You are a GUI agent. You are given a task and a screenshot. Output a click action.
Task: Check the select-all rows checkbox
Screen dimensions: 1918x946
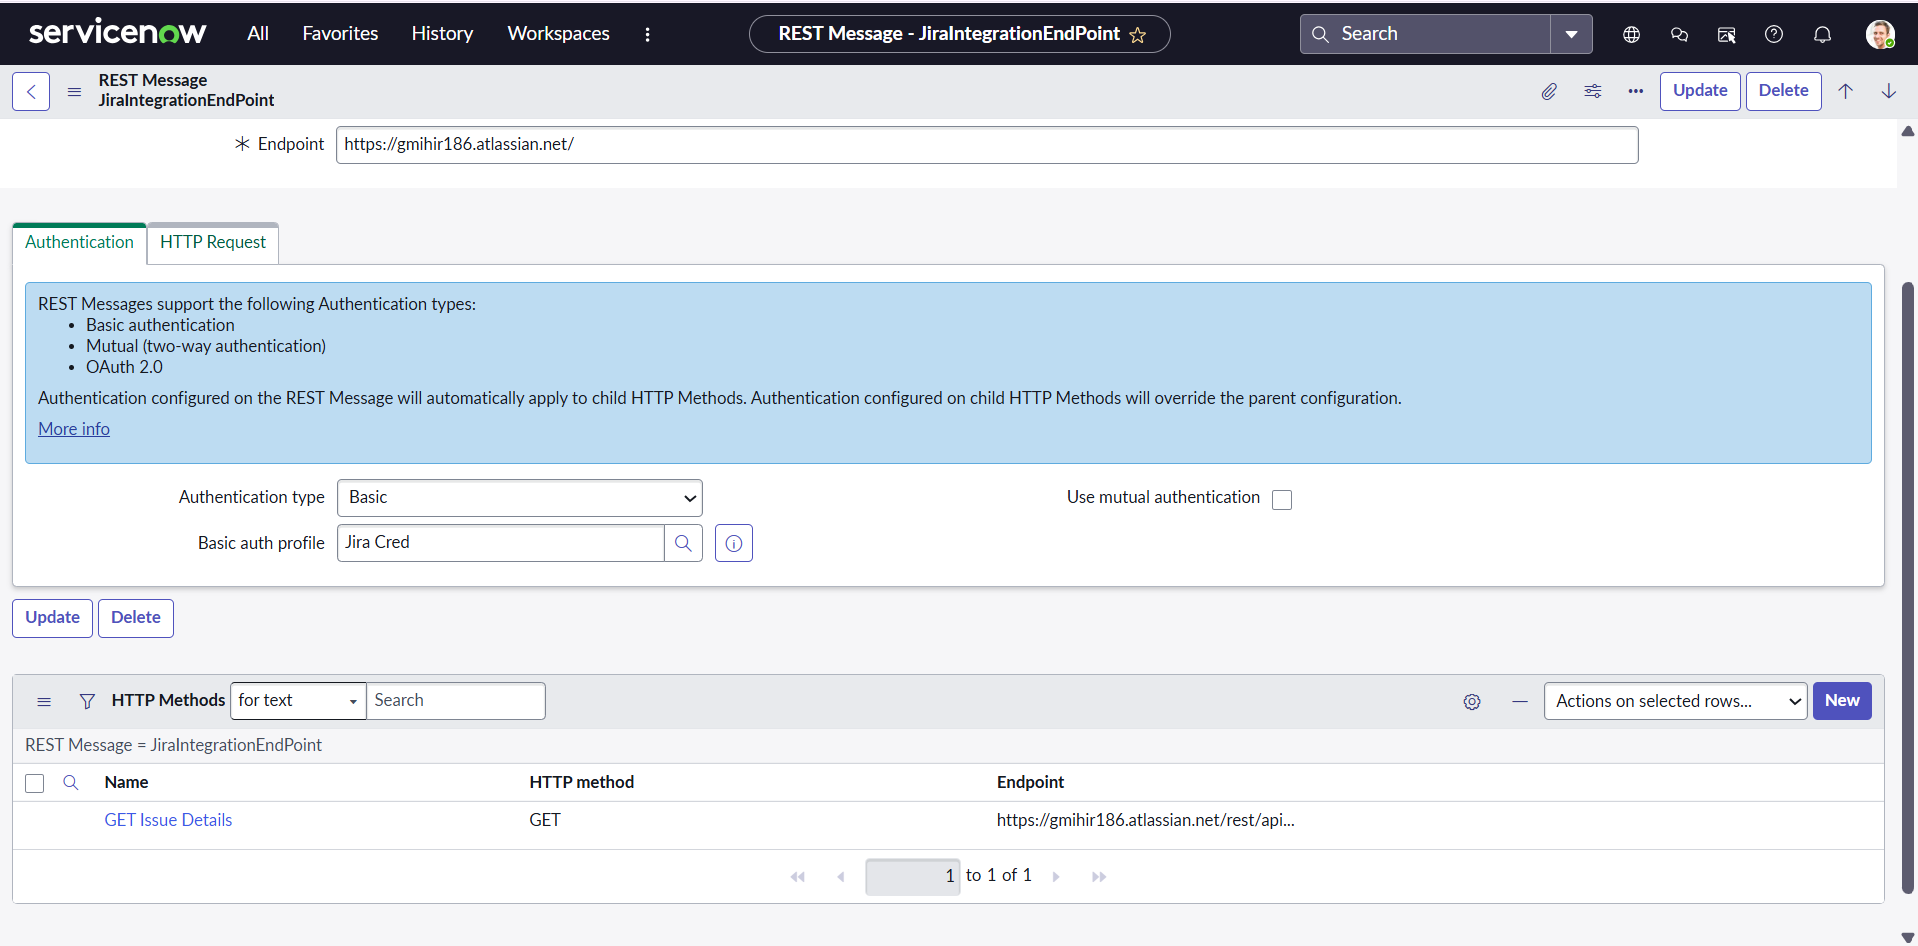tap(35, 783)
